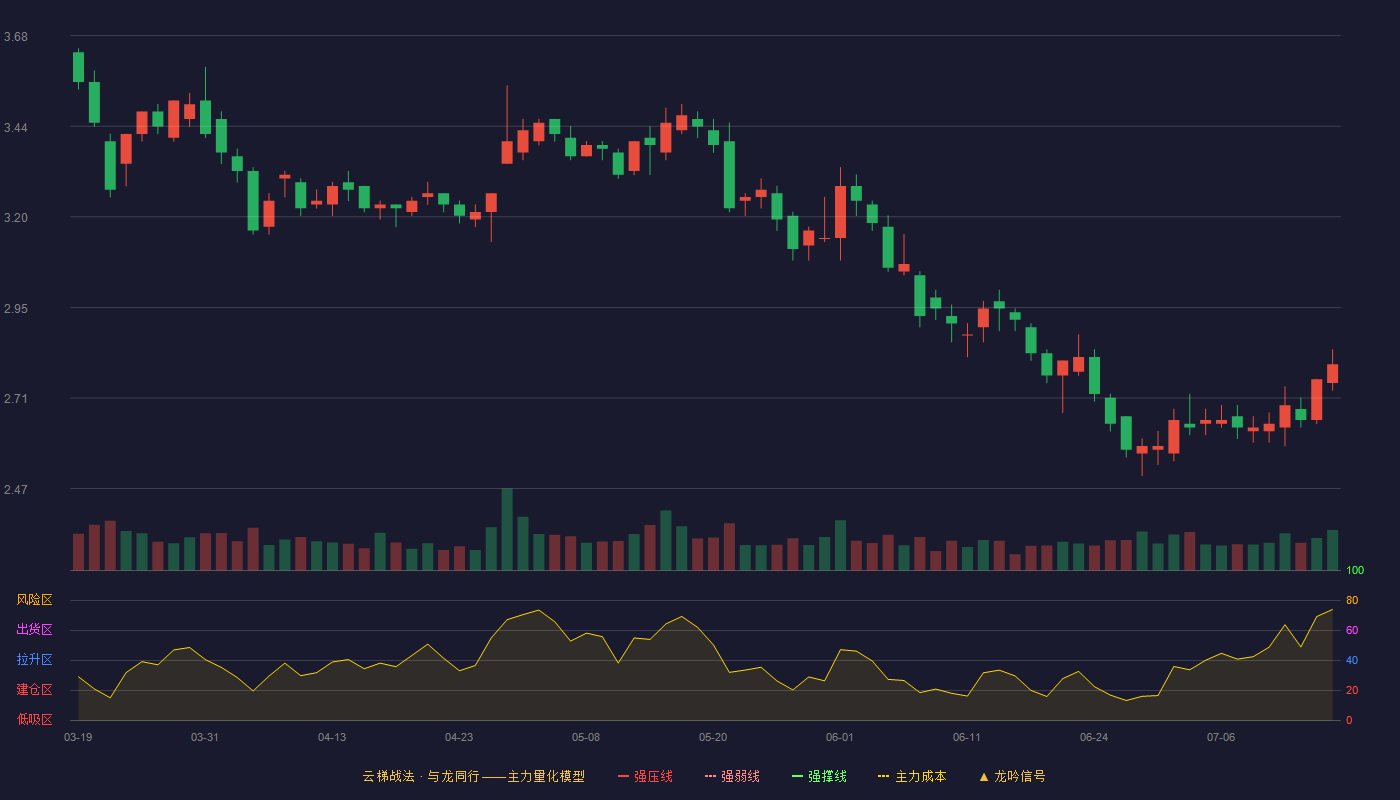Viewport: 1400px width, 800px height.
Task: Toggle the 主力成本 legend entry
Action: [x=912, y=776]
